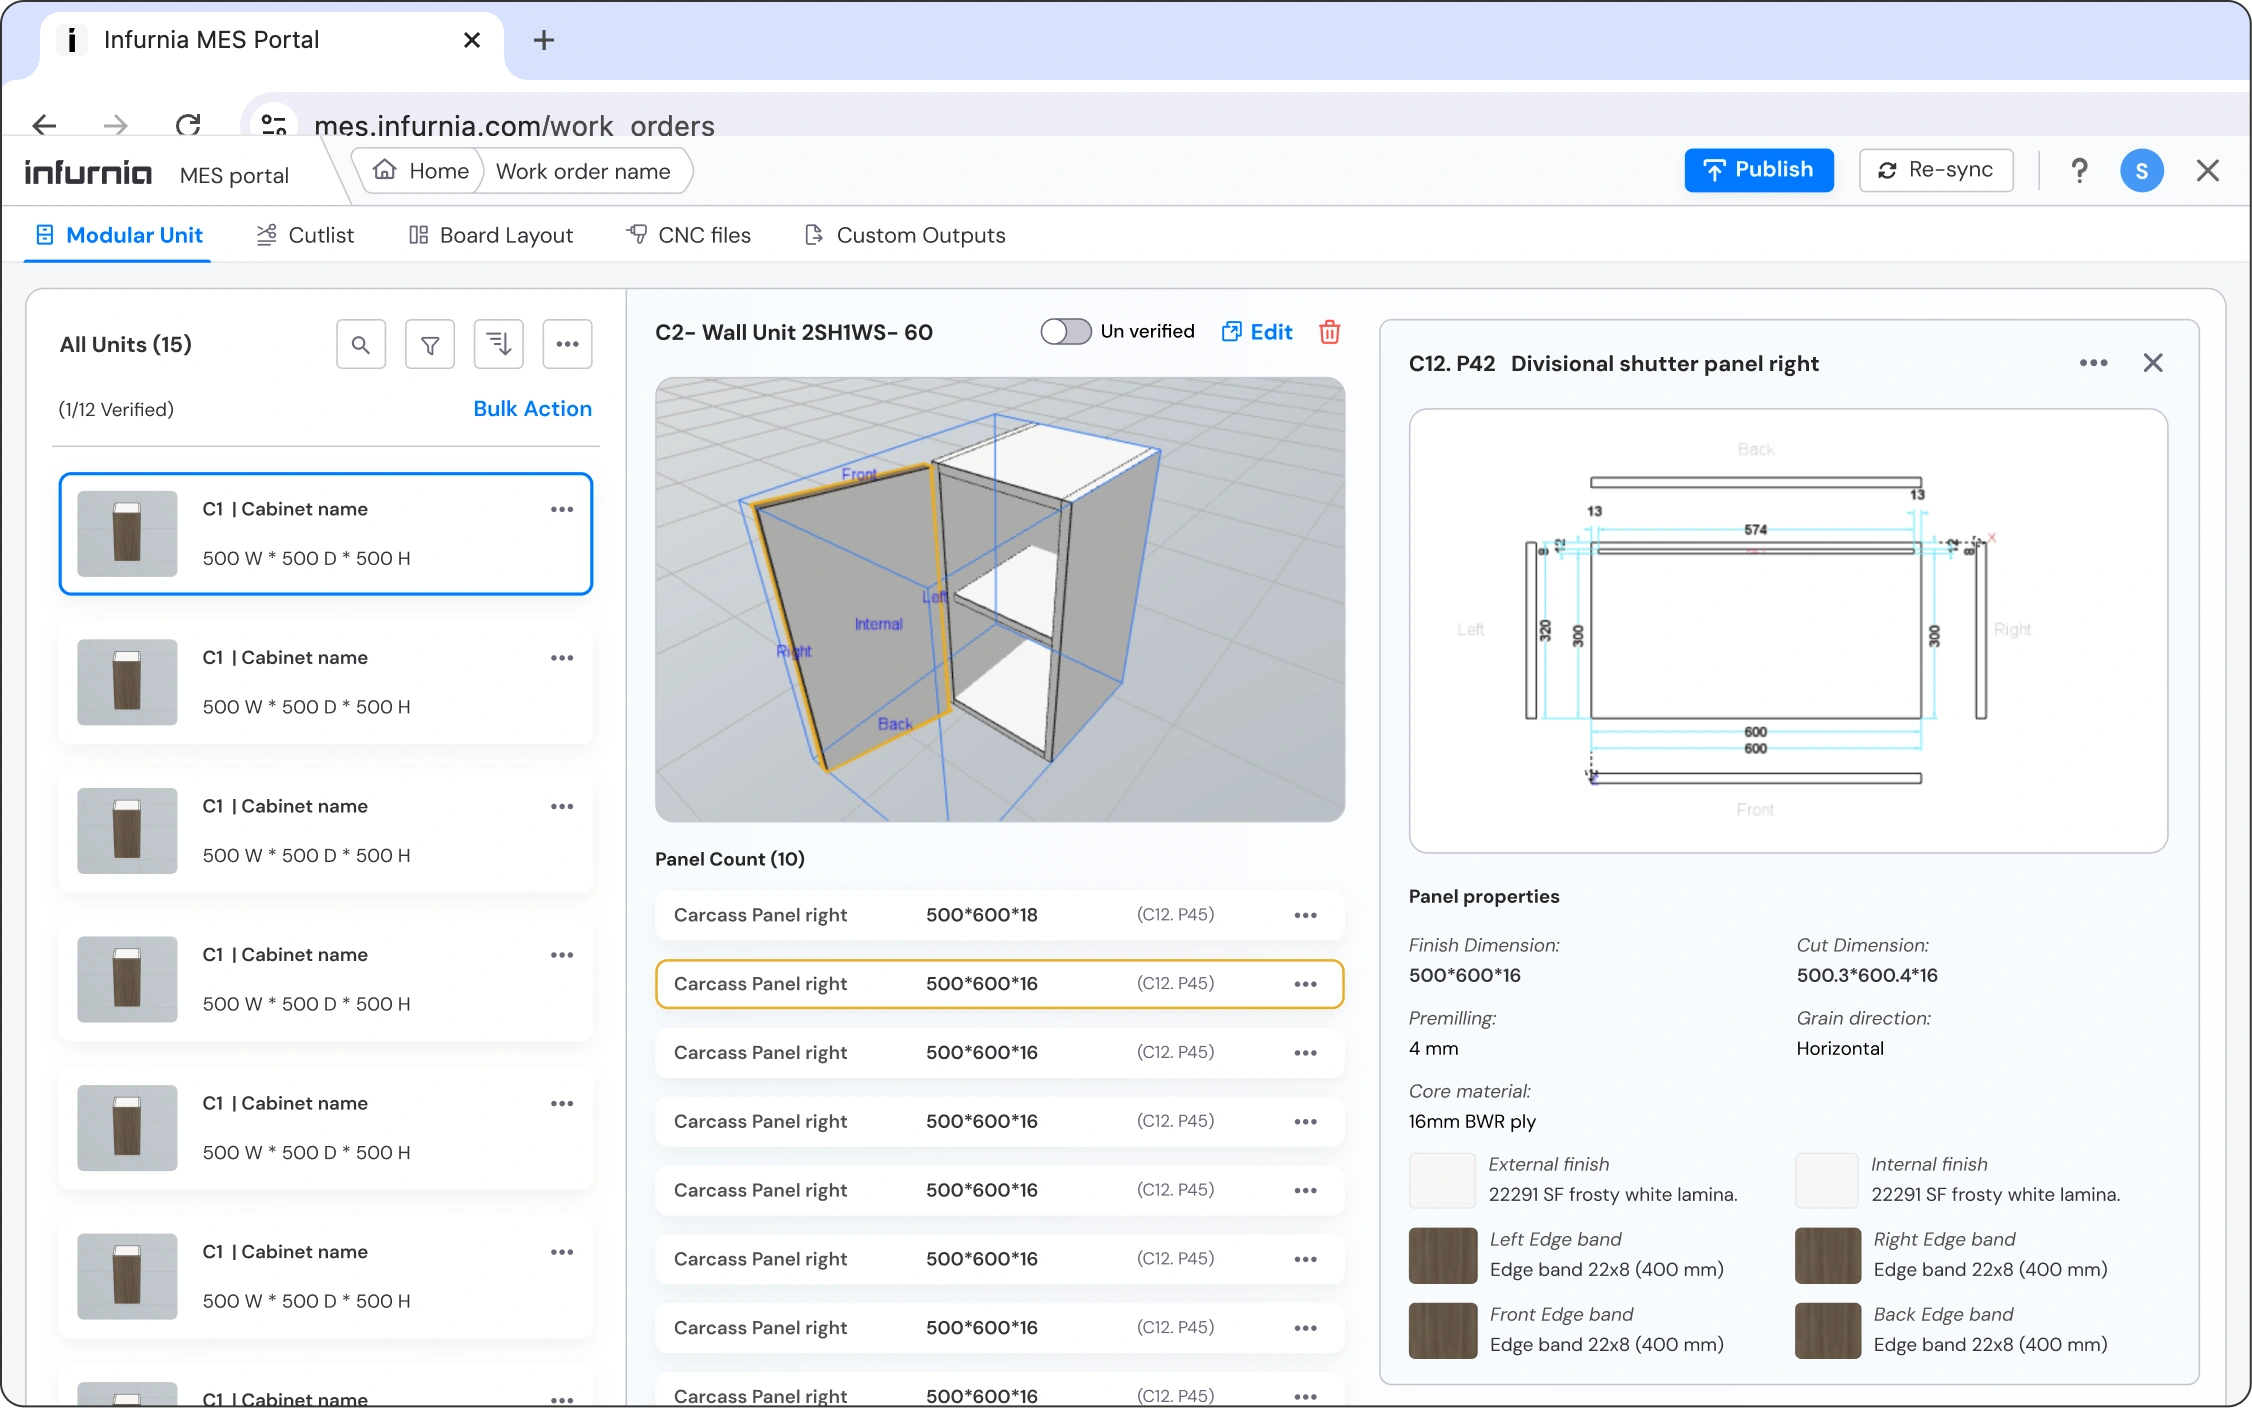Click the browser forward arrow
This screenshot has width=2252, height=1408.
116,125
